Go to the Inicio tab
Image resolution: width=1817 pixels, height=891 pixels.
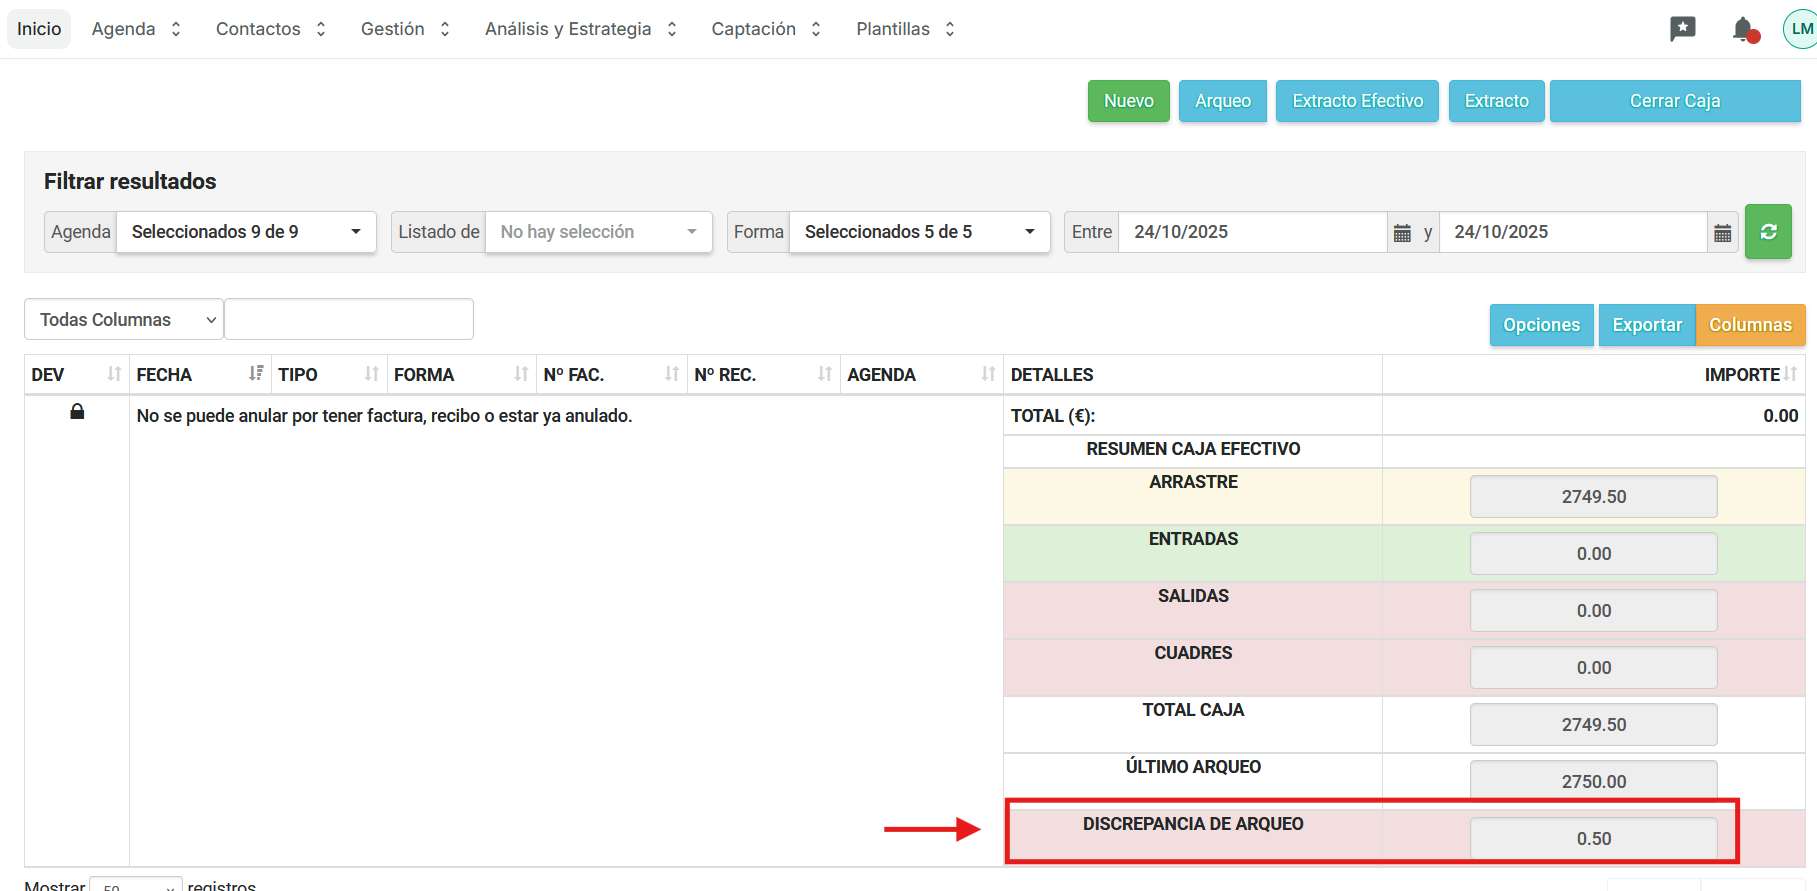39,29
